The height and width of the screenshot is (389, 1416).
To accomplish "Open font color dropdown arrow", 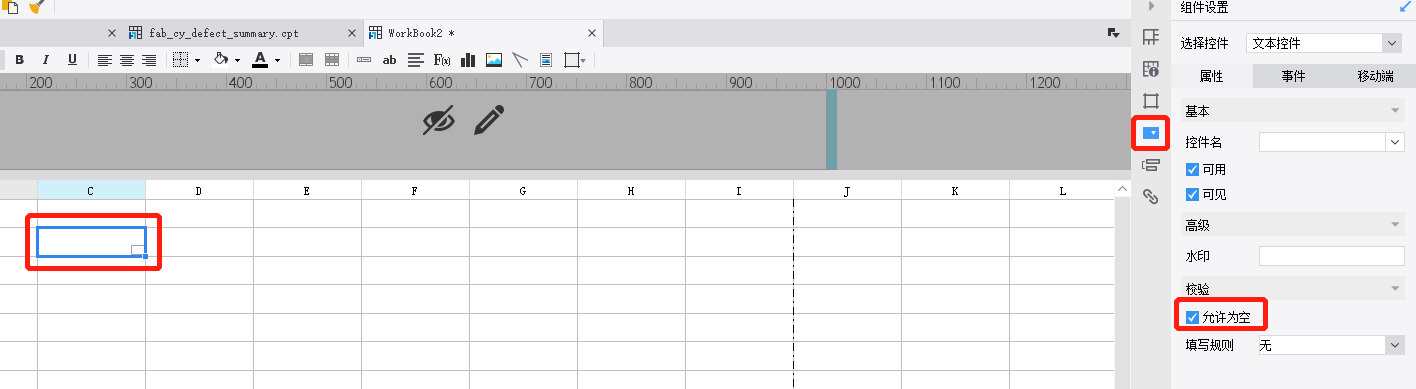I will (278, 61).
